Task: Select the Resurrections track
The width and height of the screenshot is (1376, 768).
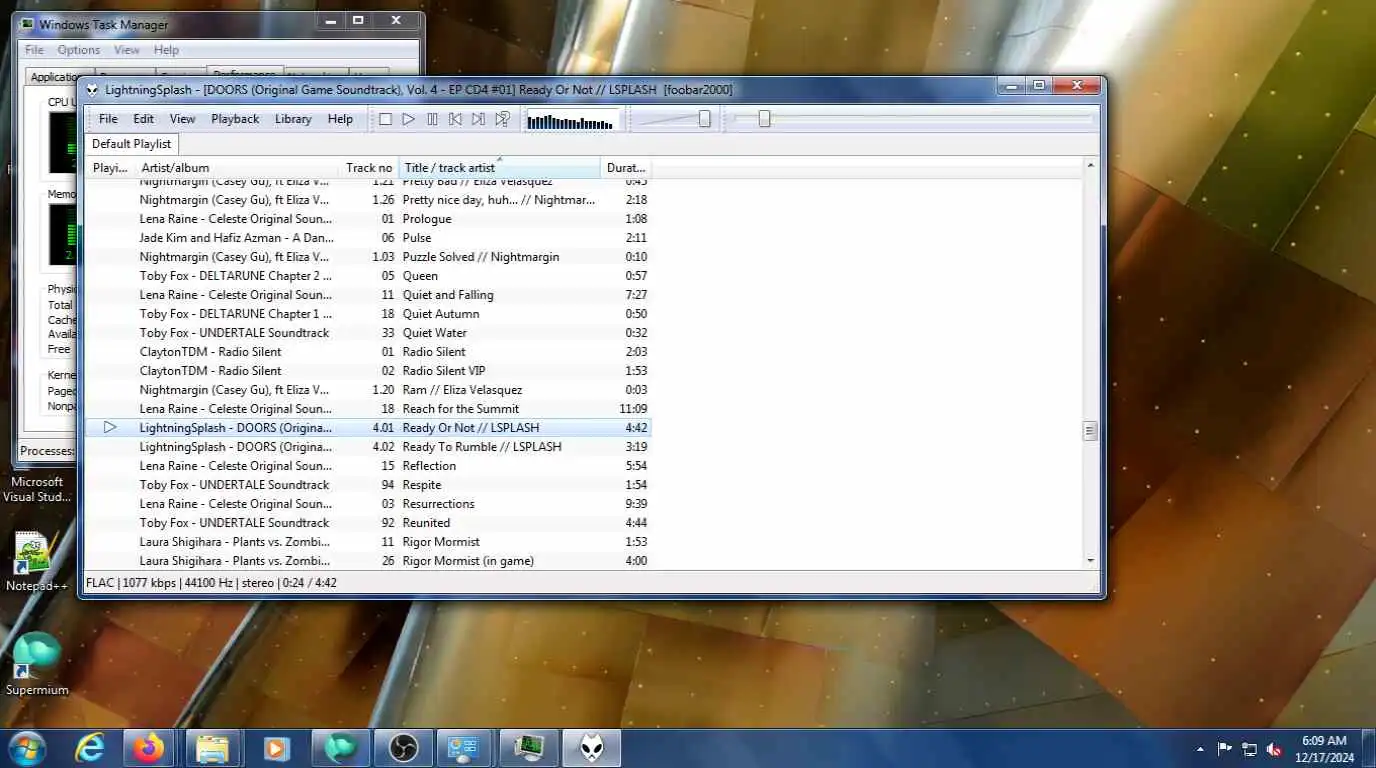Action: [x=368, y=504]
